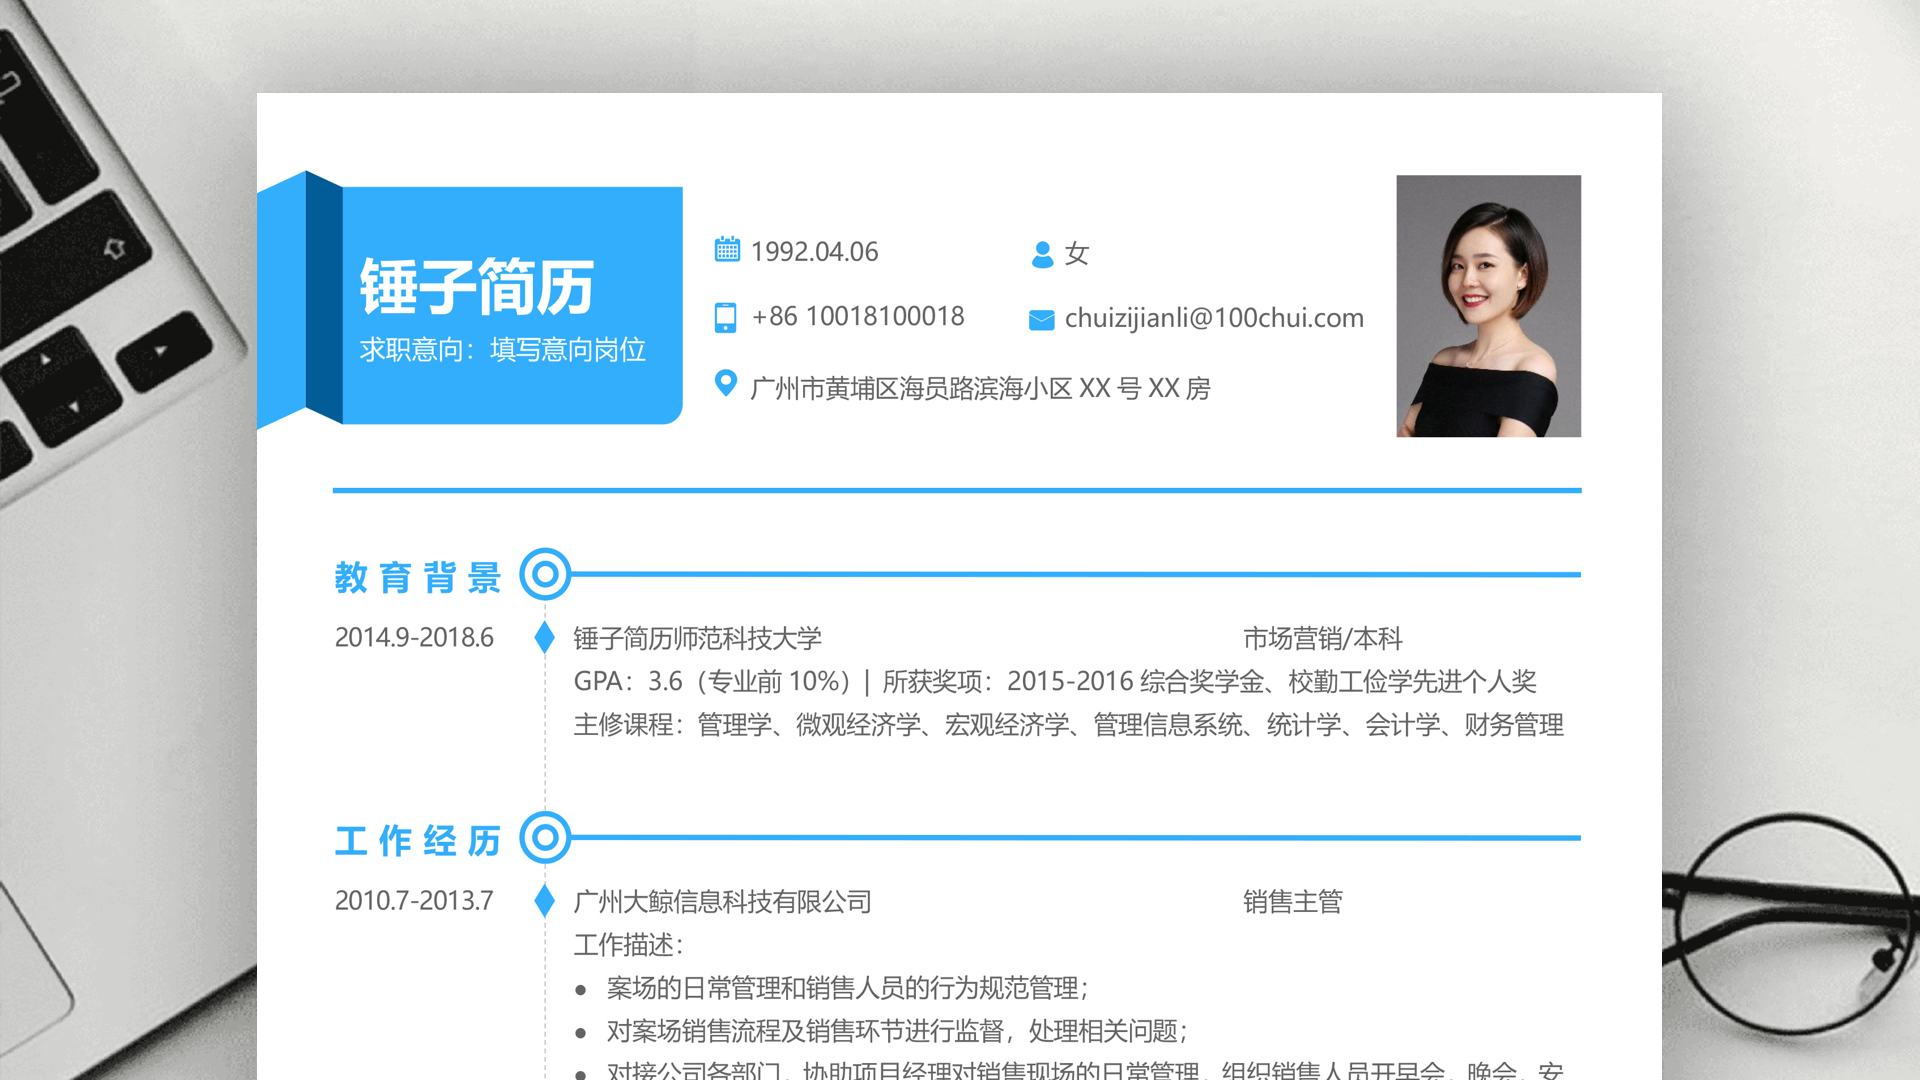Click the bullet 案场的日常管理和销售人员的行为规范管理
Viewport: 1920px width, 1080px height.
pyautogui.click(x=847, y=988)
